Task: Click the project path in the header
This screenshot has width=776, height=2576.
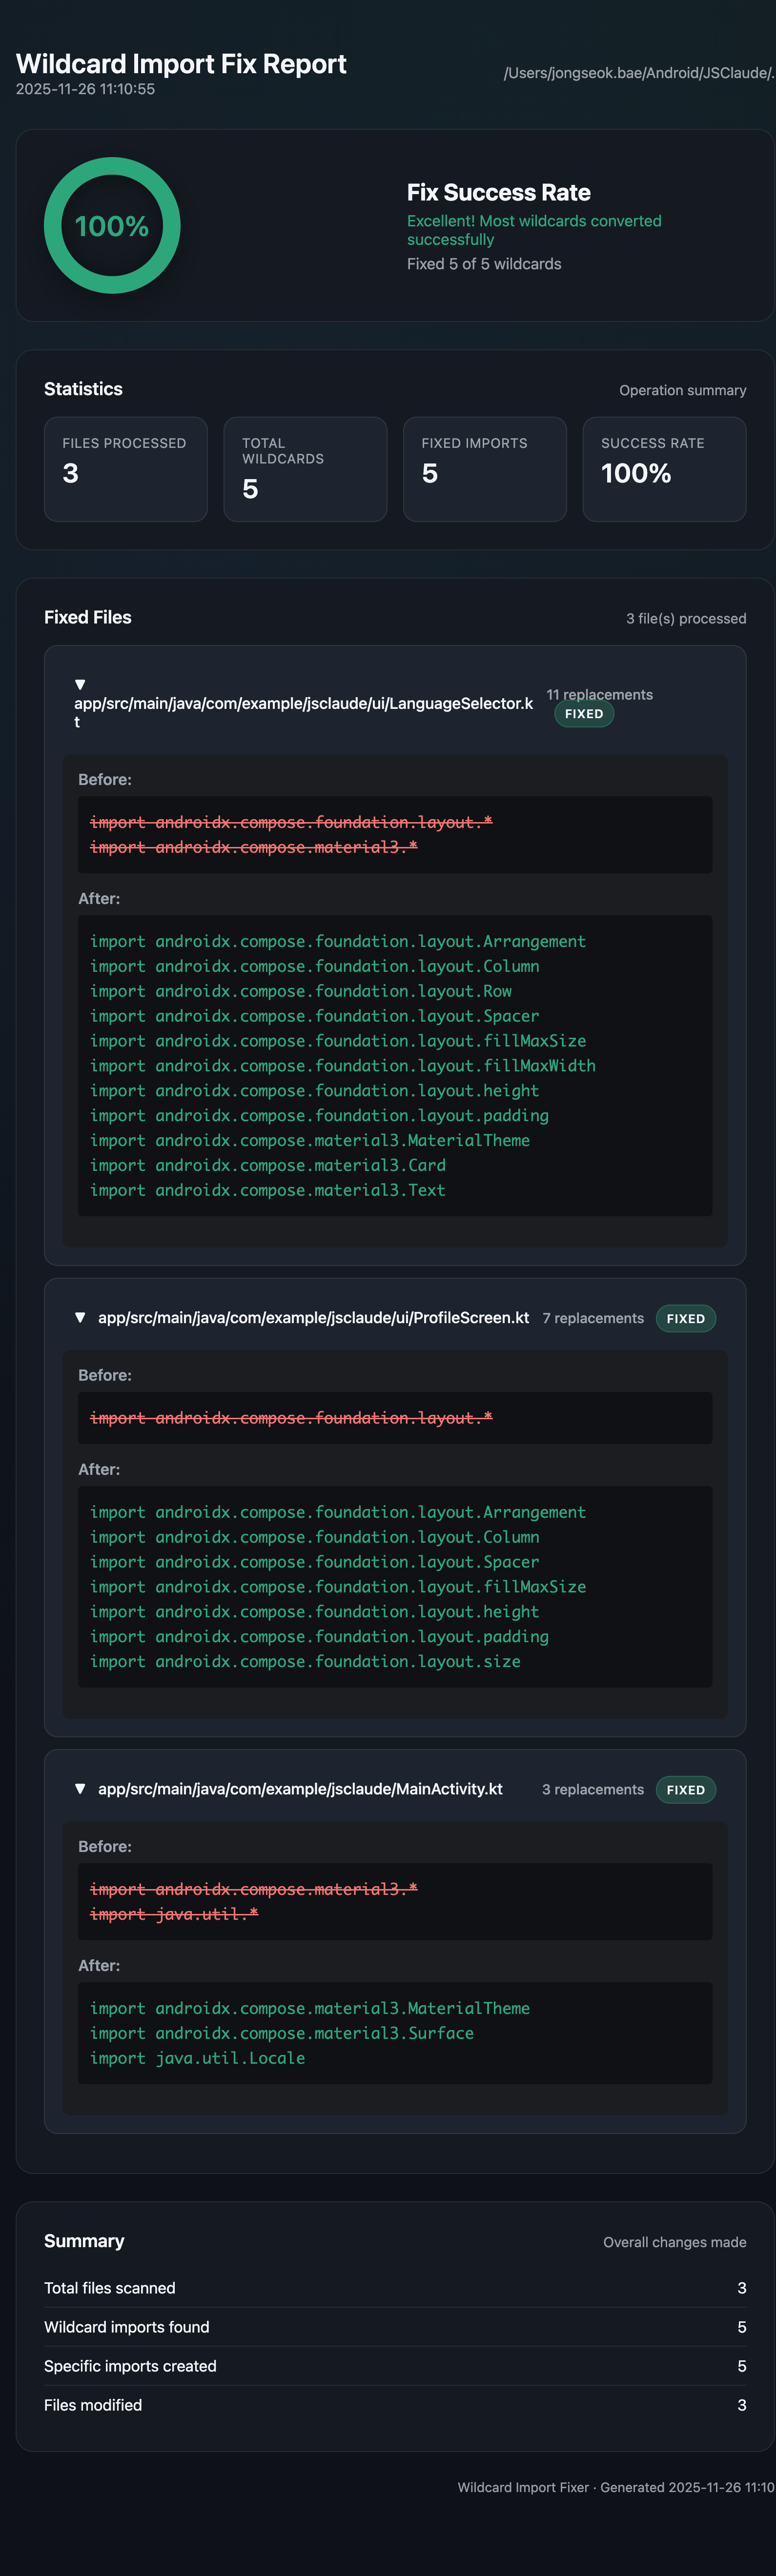Action: coord(638,73)
